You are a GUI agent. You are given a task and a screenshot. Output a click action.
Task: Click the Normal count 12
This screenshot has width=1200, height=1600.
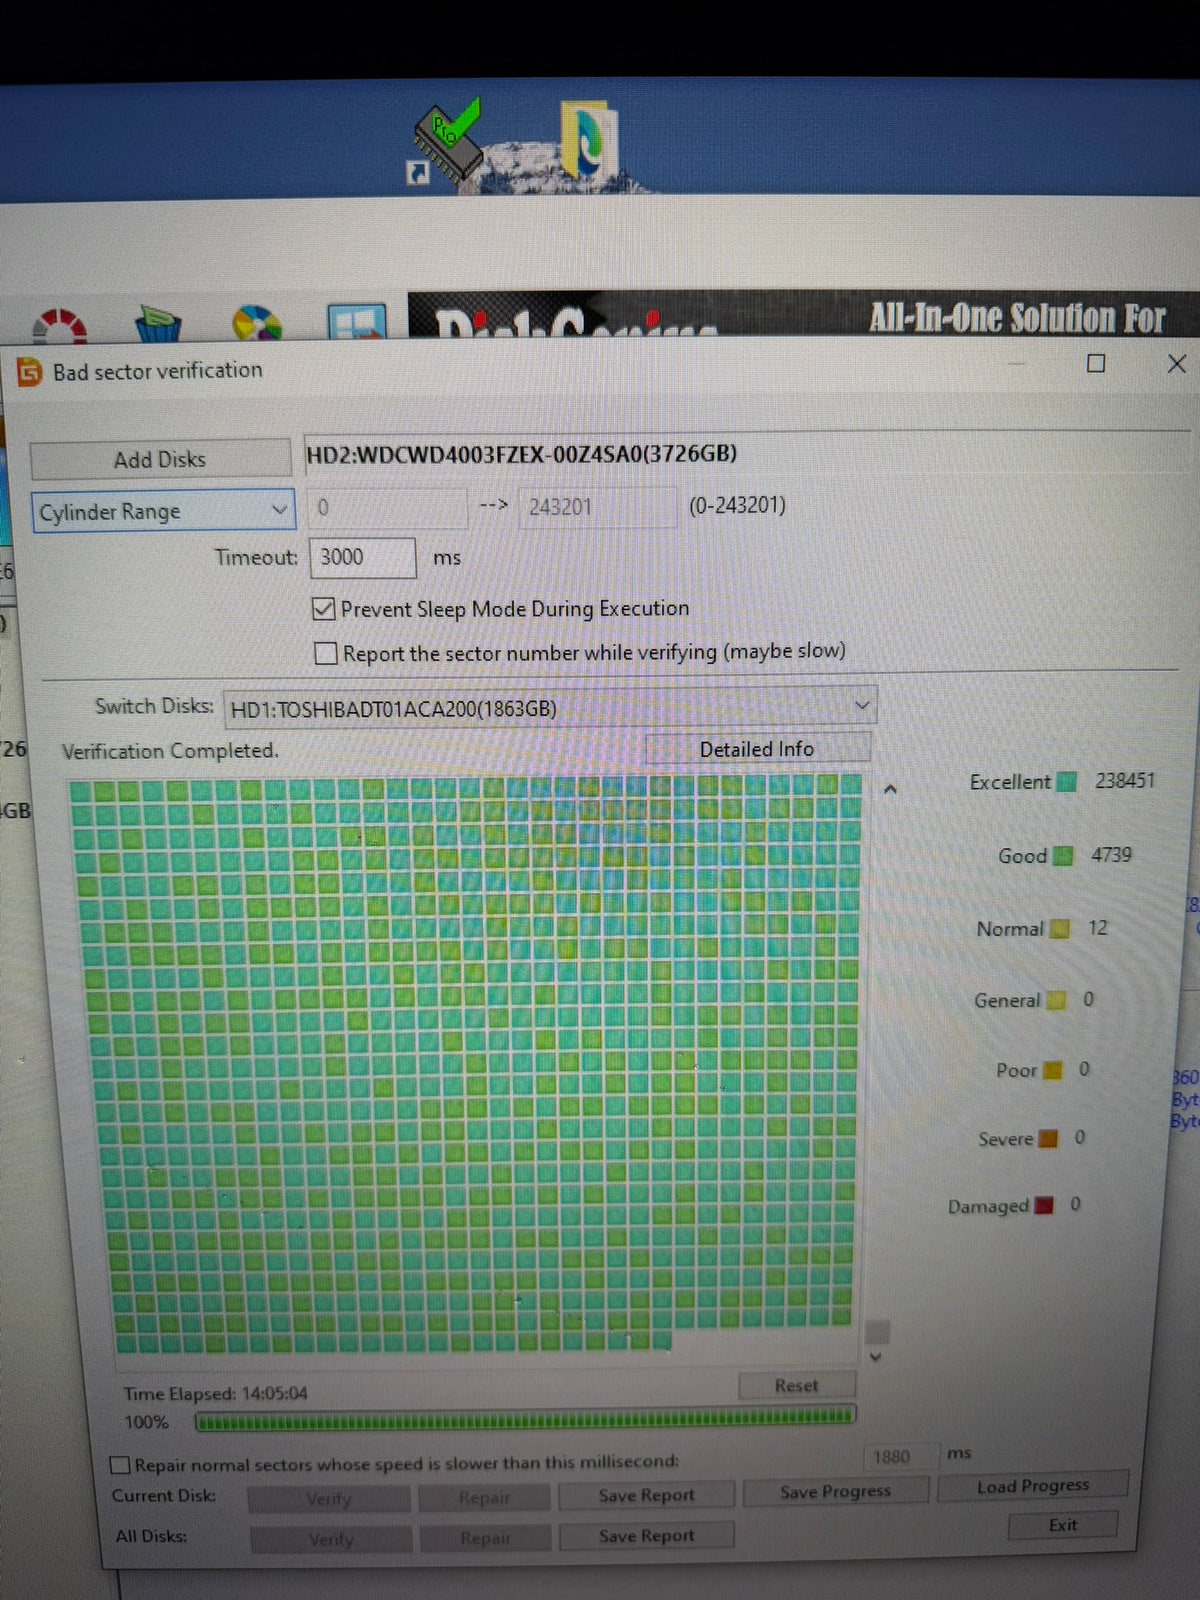pyautogui.click(x=1098, y=928)
